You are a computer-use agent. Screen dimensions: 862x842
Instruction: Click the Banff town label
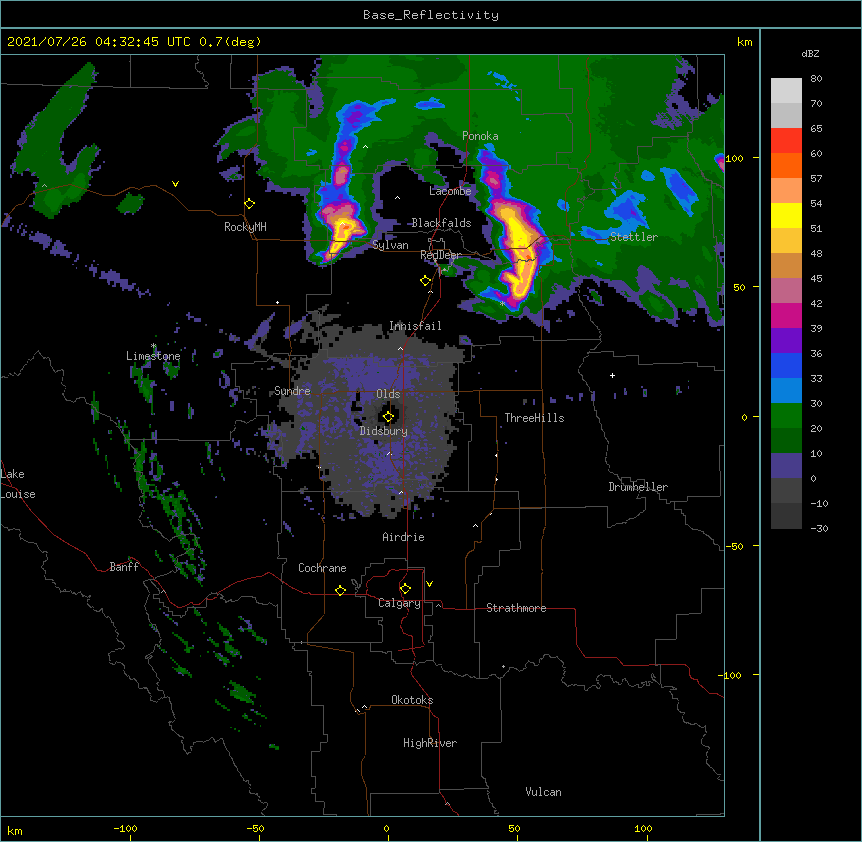[x=124, y=567]
